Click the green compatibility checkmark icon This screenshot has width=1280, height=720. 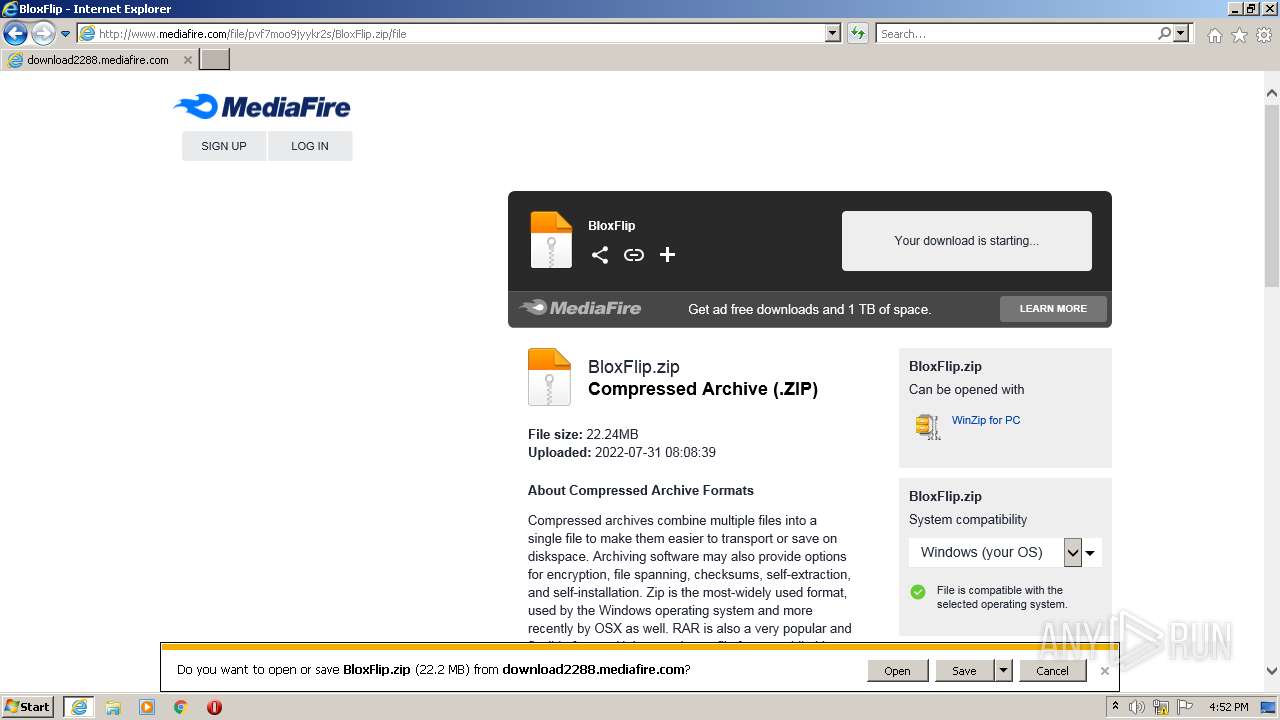[918, 592]
